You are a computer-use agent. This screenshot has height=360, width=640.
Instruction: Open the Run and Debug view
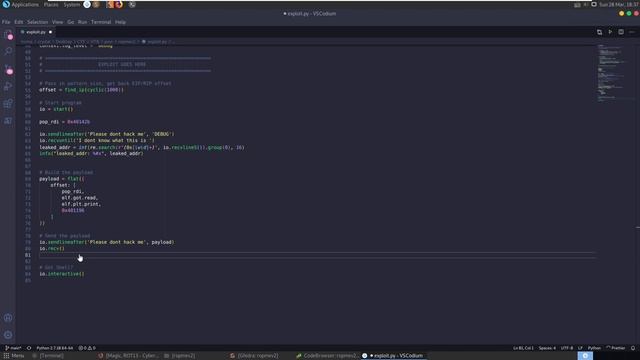click(x=8, y=86)
